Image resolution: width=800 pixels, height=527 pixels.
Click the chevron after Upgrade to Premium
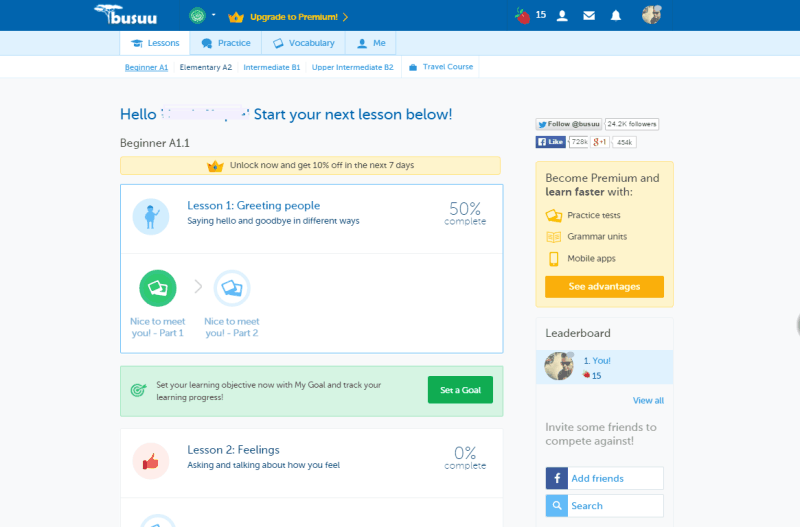[345, 17]
